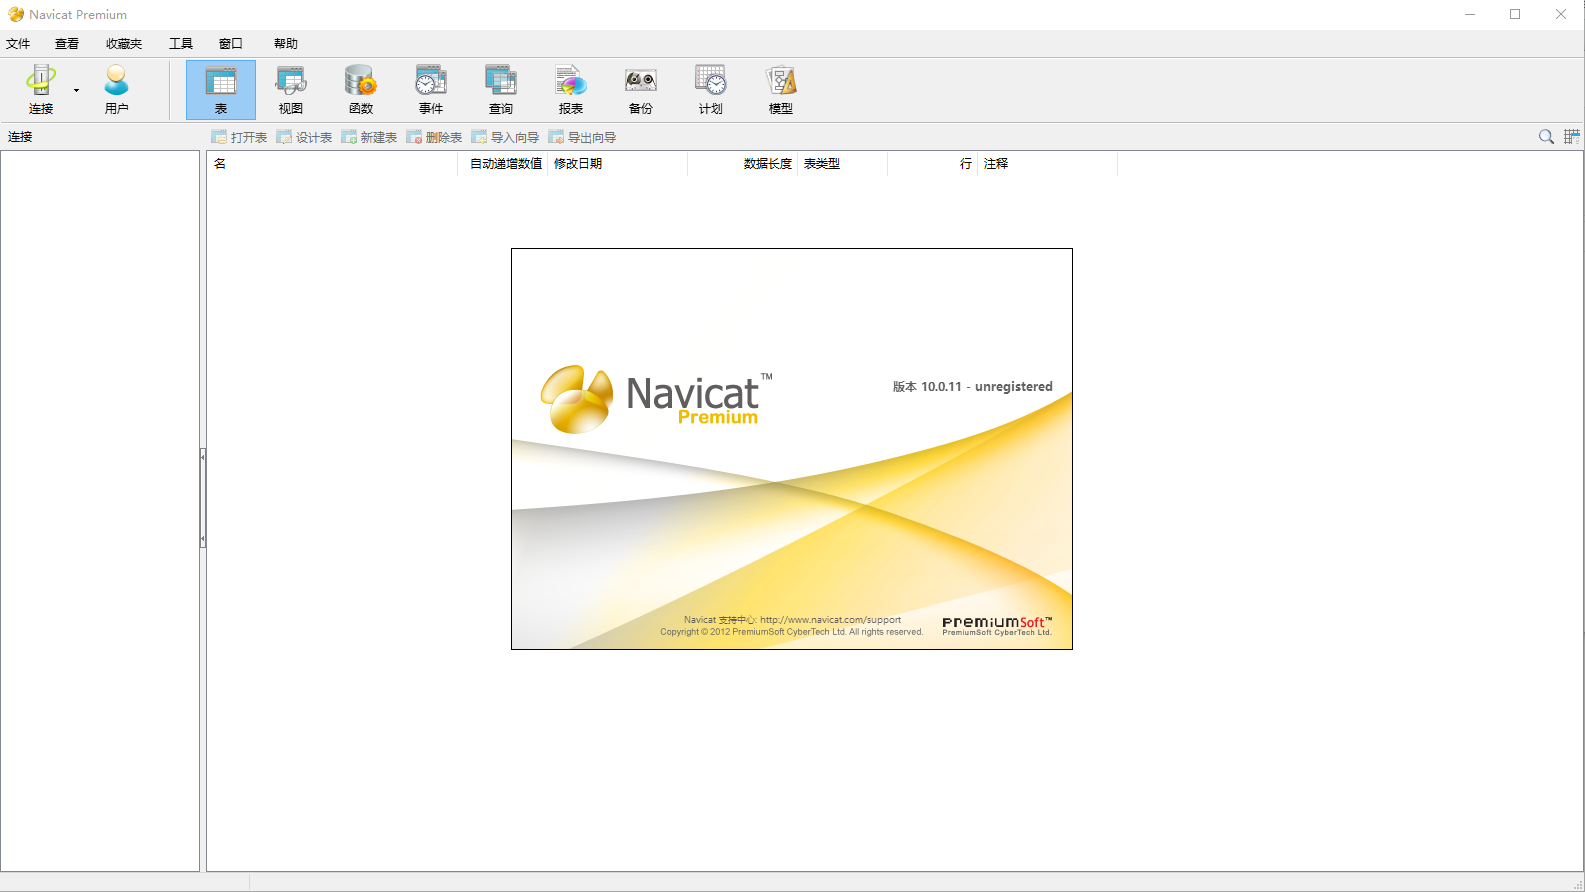The image size is (1585, 892).
Task: Click the Navicat Premium title bar icon
Action: 16,14
